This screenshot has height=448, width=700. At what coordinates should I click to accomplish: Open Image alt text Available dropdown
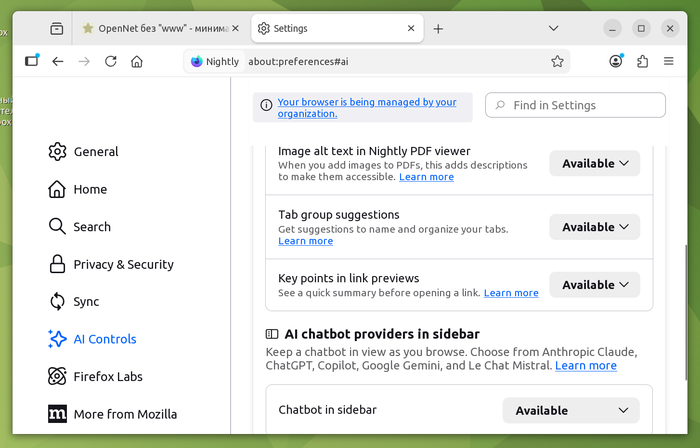[594, 163]
